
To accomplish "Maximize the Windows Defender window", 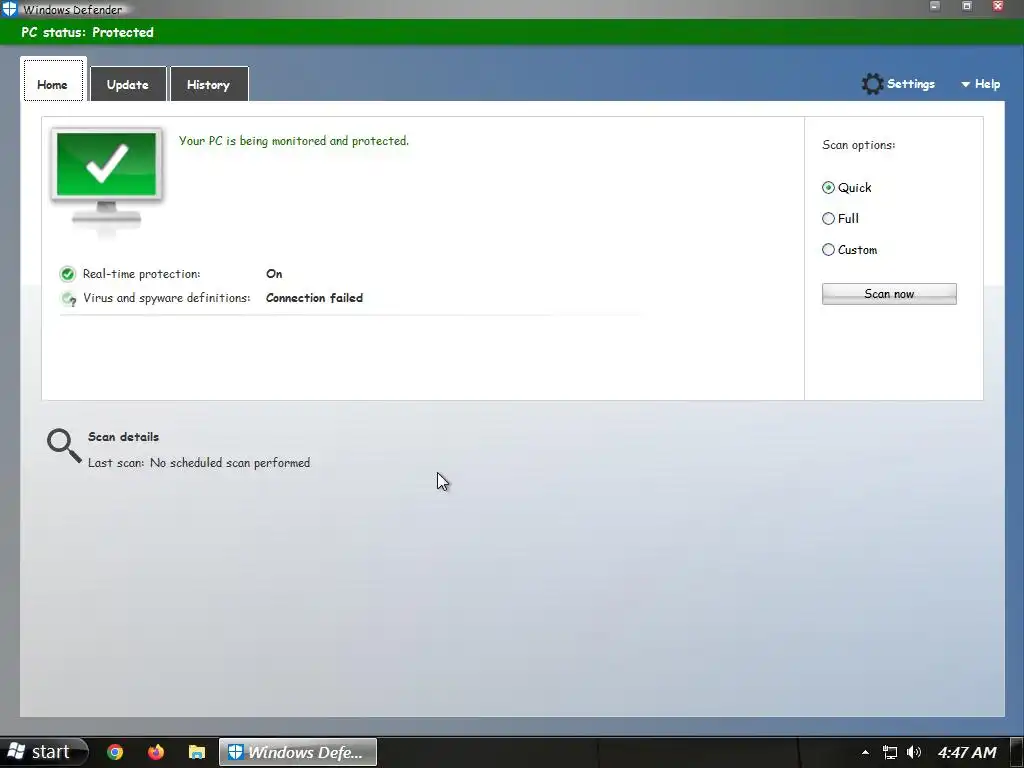I will point(967,7).
